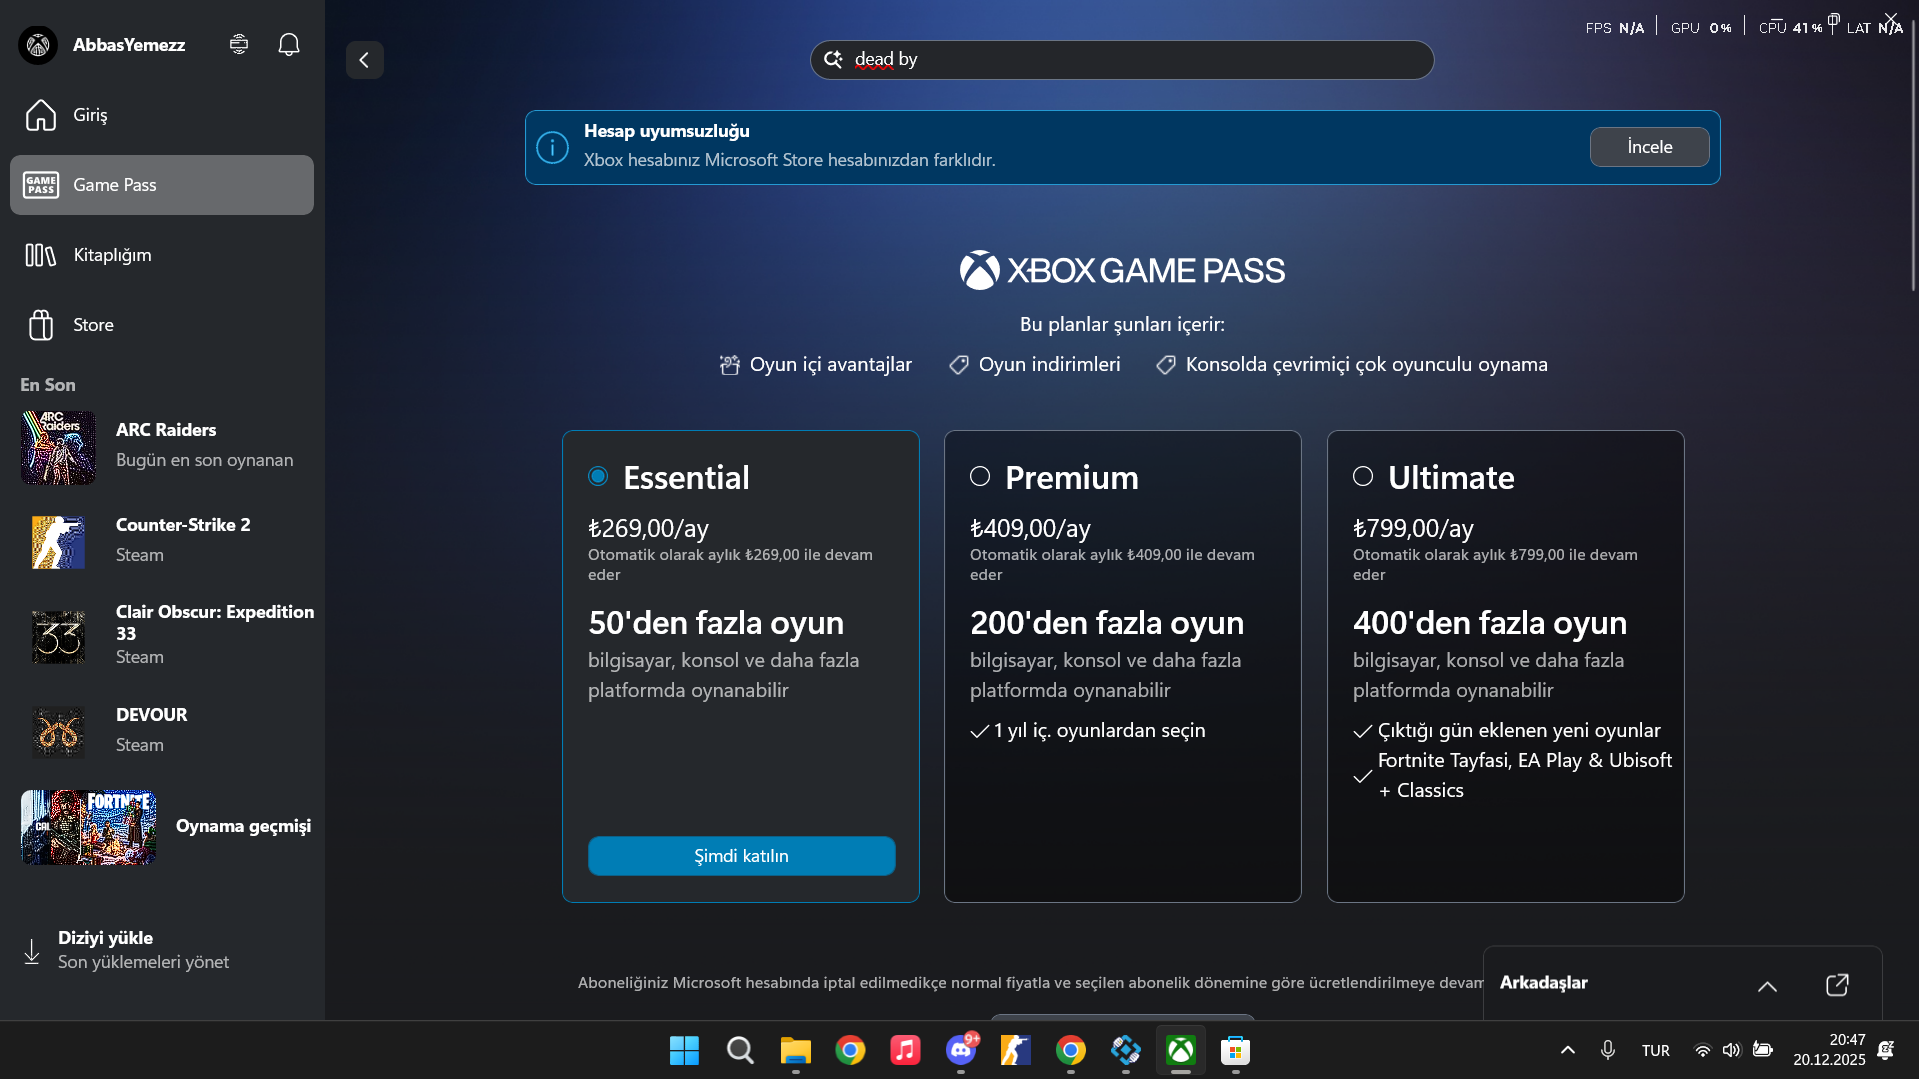Screen dimensions: 1919x1079
Task: Click the ARC Raiders thumbnail
Action: pyautogui.click(x=58, y=447)
